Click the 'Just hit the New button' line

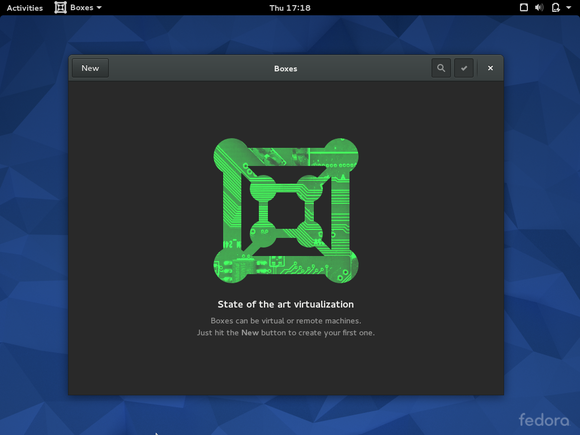(286, 333)
